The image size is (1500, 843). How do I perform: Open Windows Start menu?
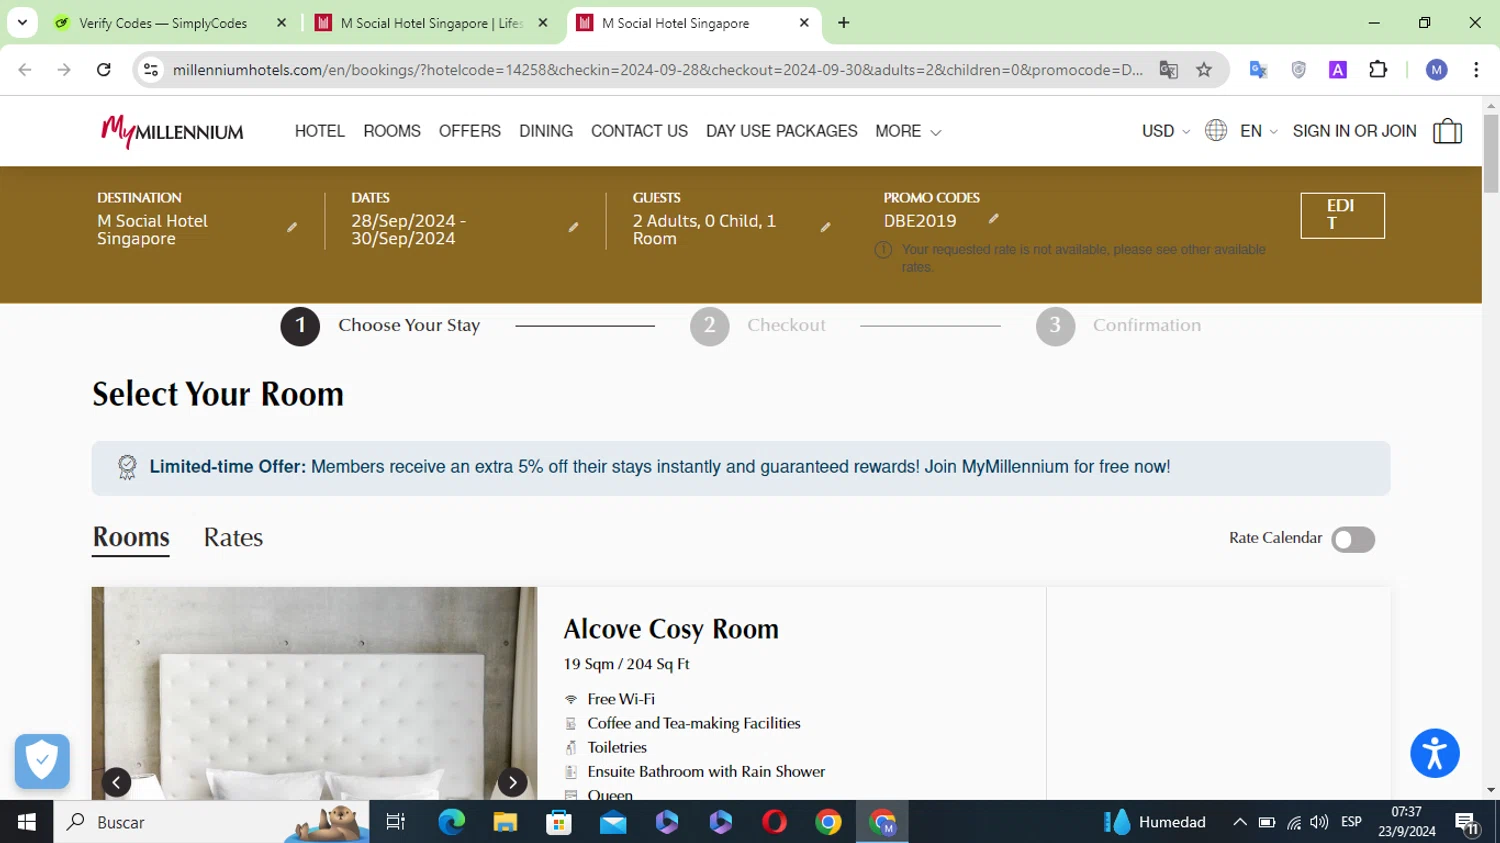26,822
